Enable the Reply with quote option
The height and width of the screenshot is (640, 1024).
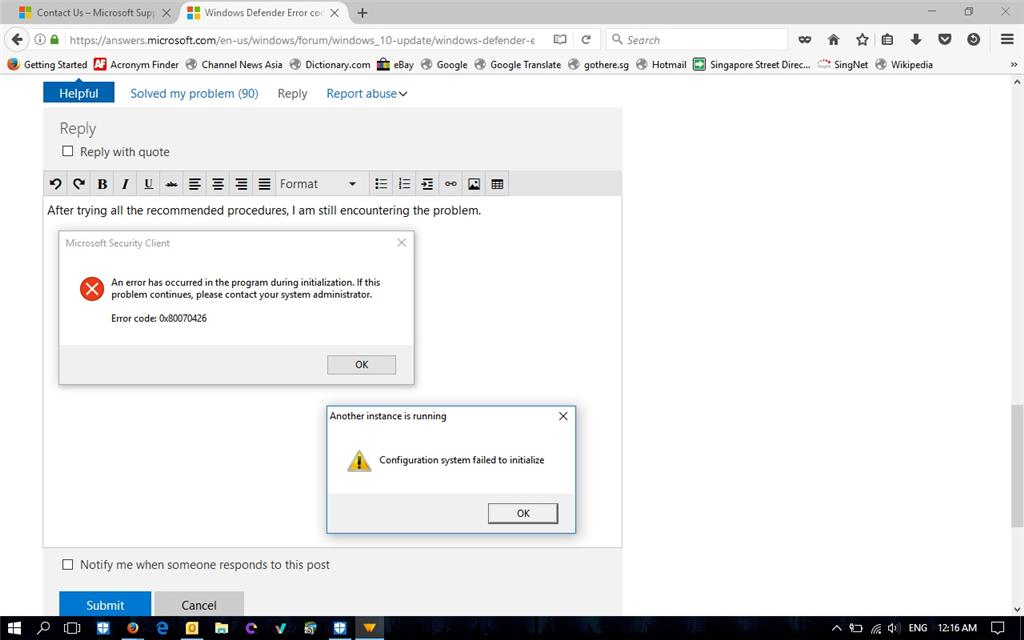point(67,151)
